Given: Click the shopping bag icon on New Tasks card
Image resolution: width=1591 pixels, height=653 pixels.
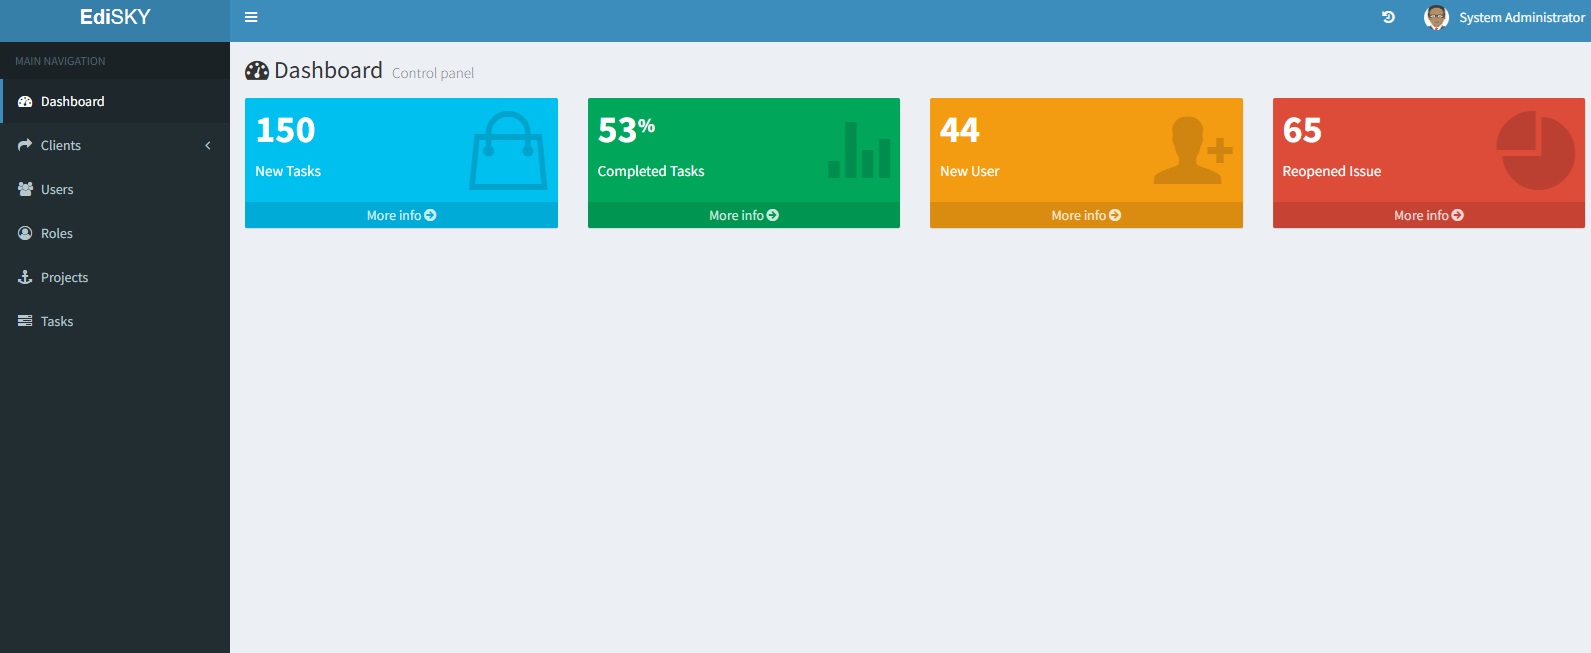Looking at the screenshot, I should point(508,151).
